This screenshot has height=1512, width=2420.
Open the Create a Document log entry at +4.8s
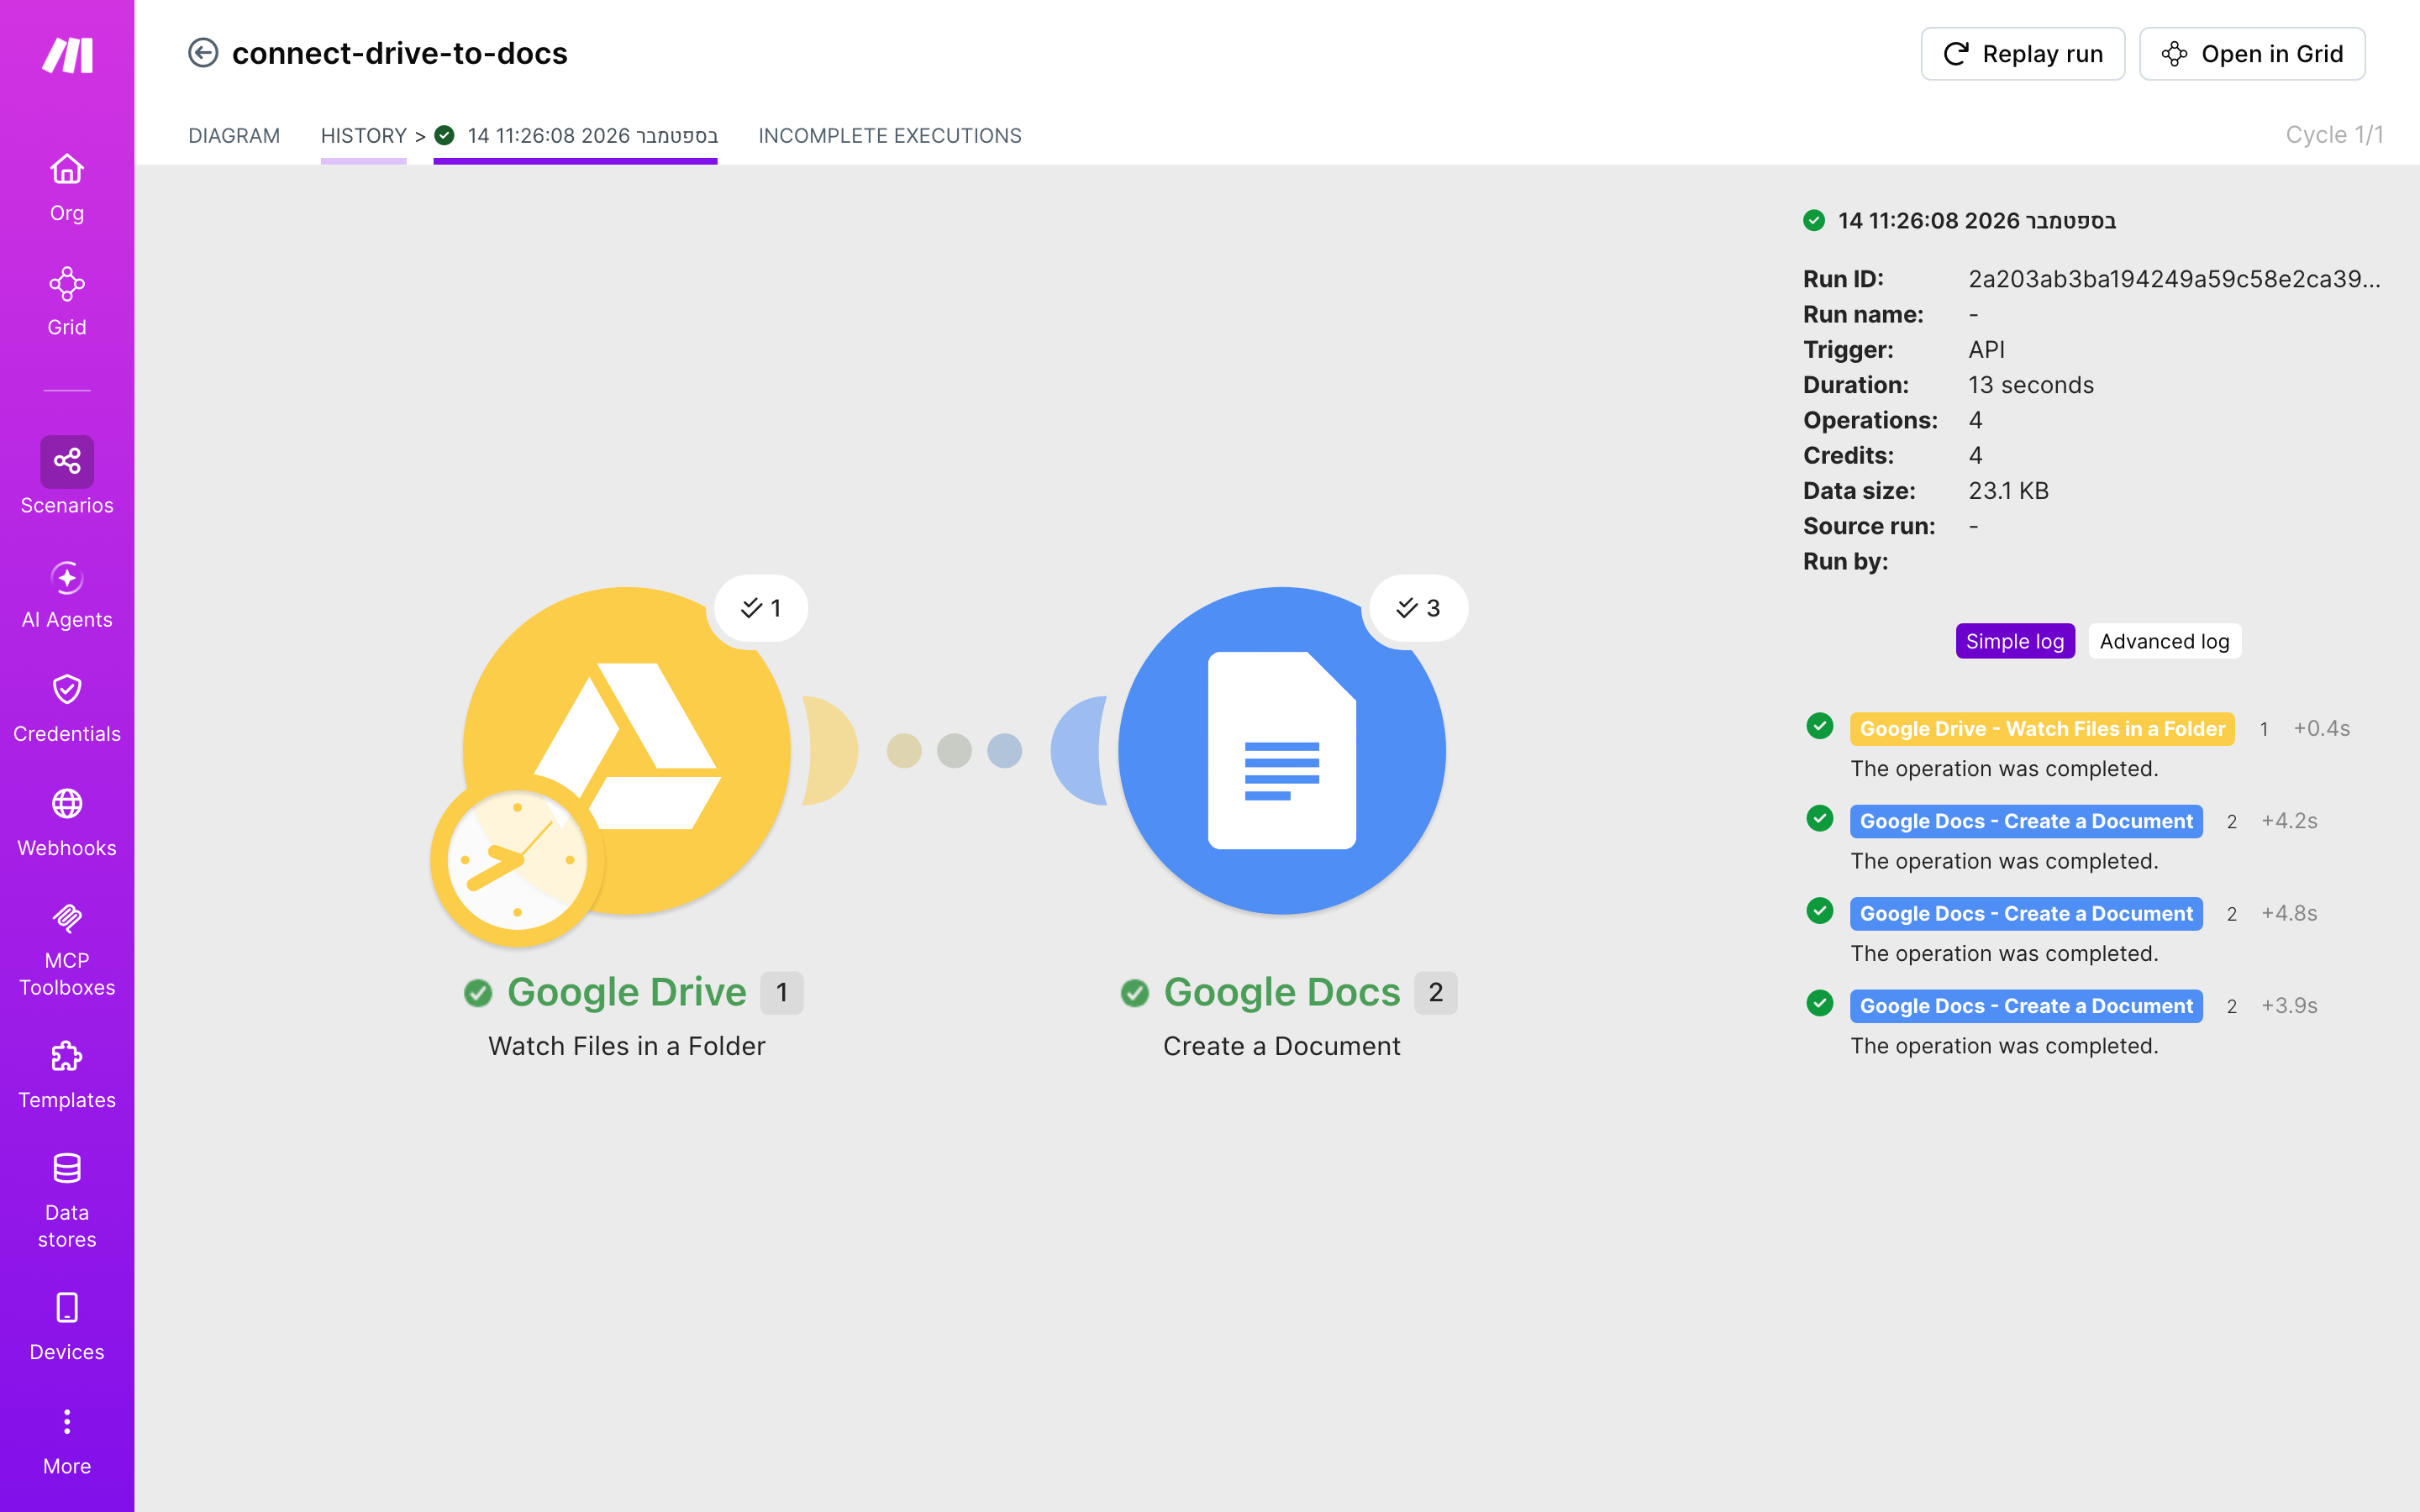tap(2026, 914)
